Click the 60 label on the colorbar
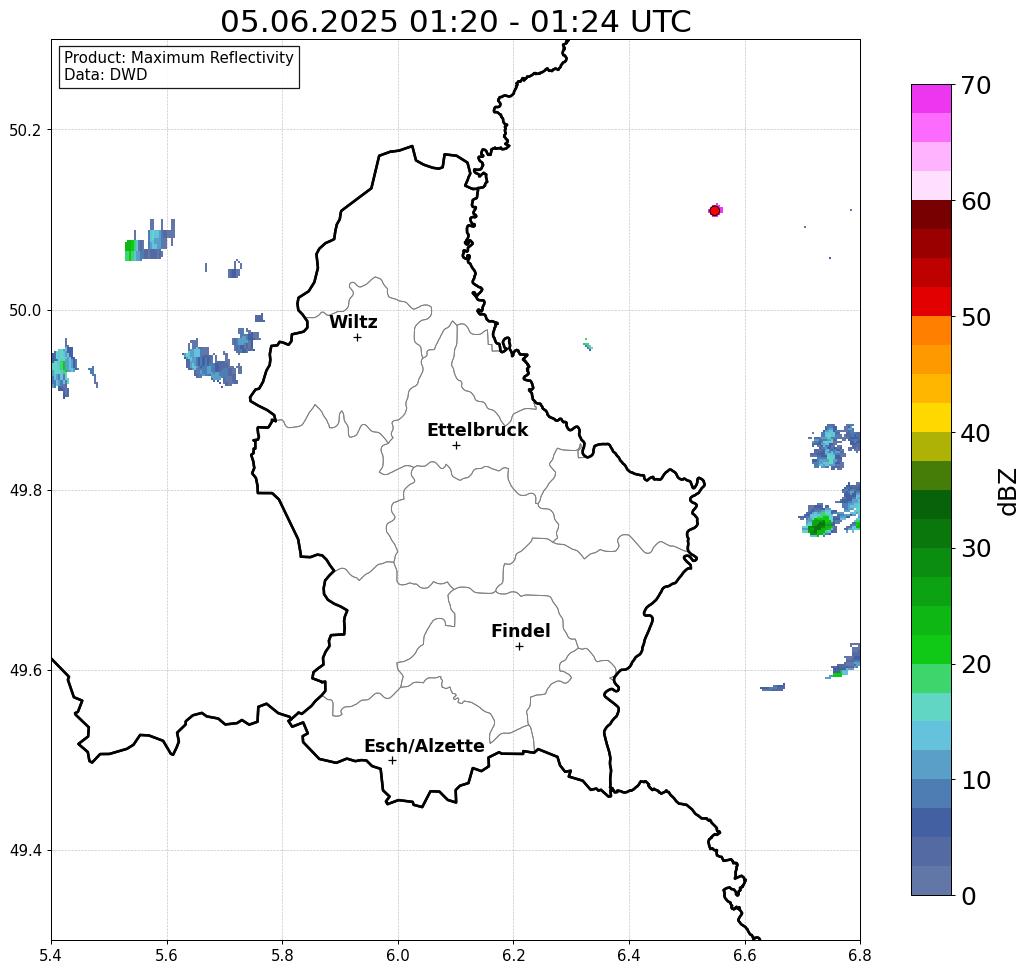Image resolution: width=1029 pixels, height=973 pixels. pyautogui.click(x=975, y=201)
